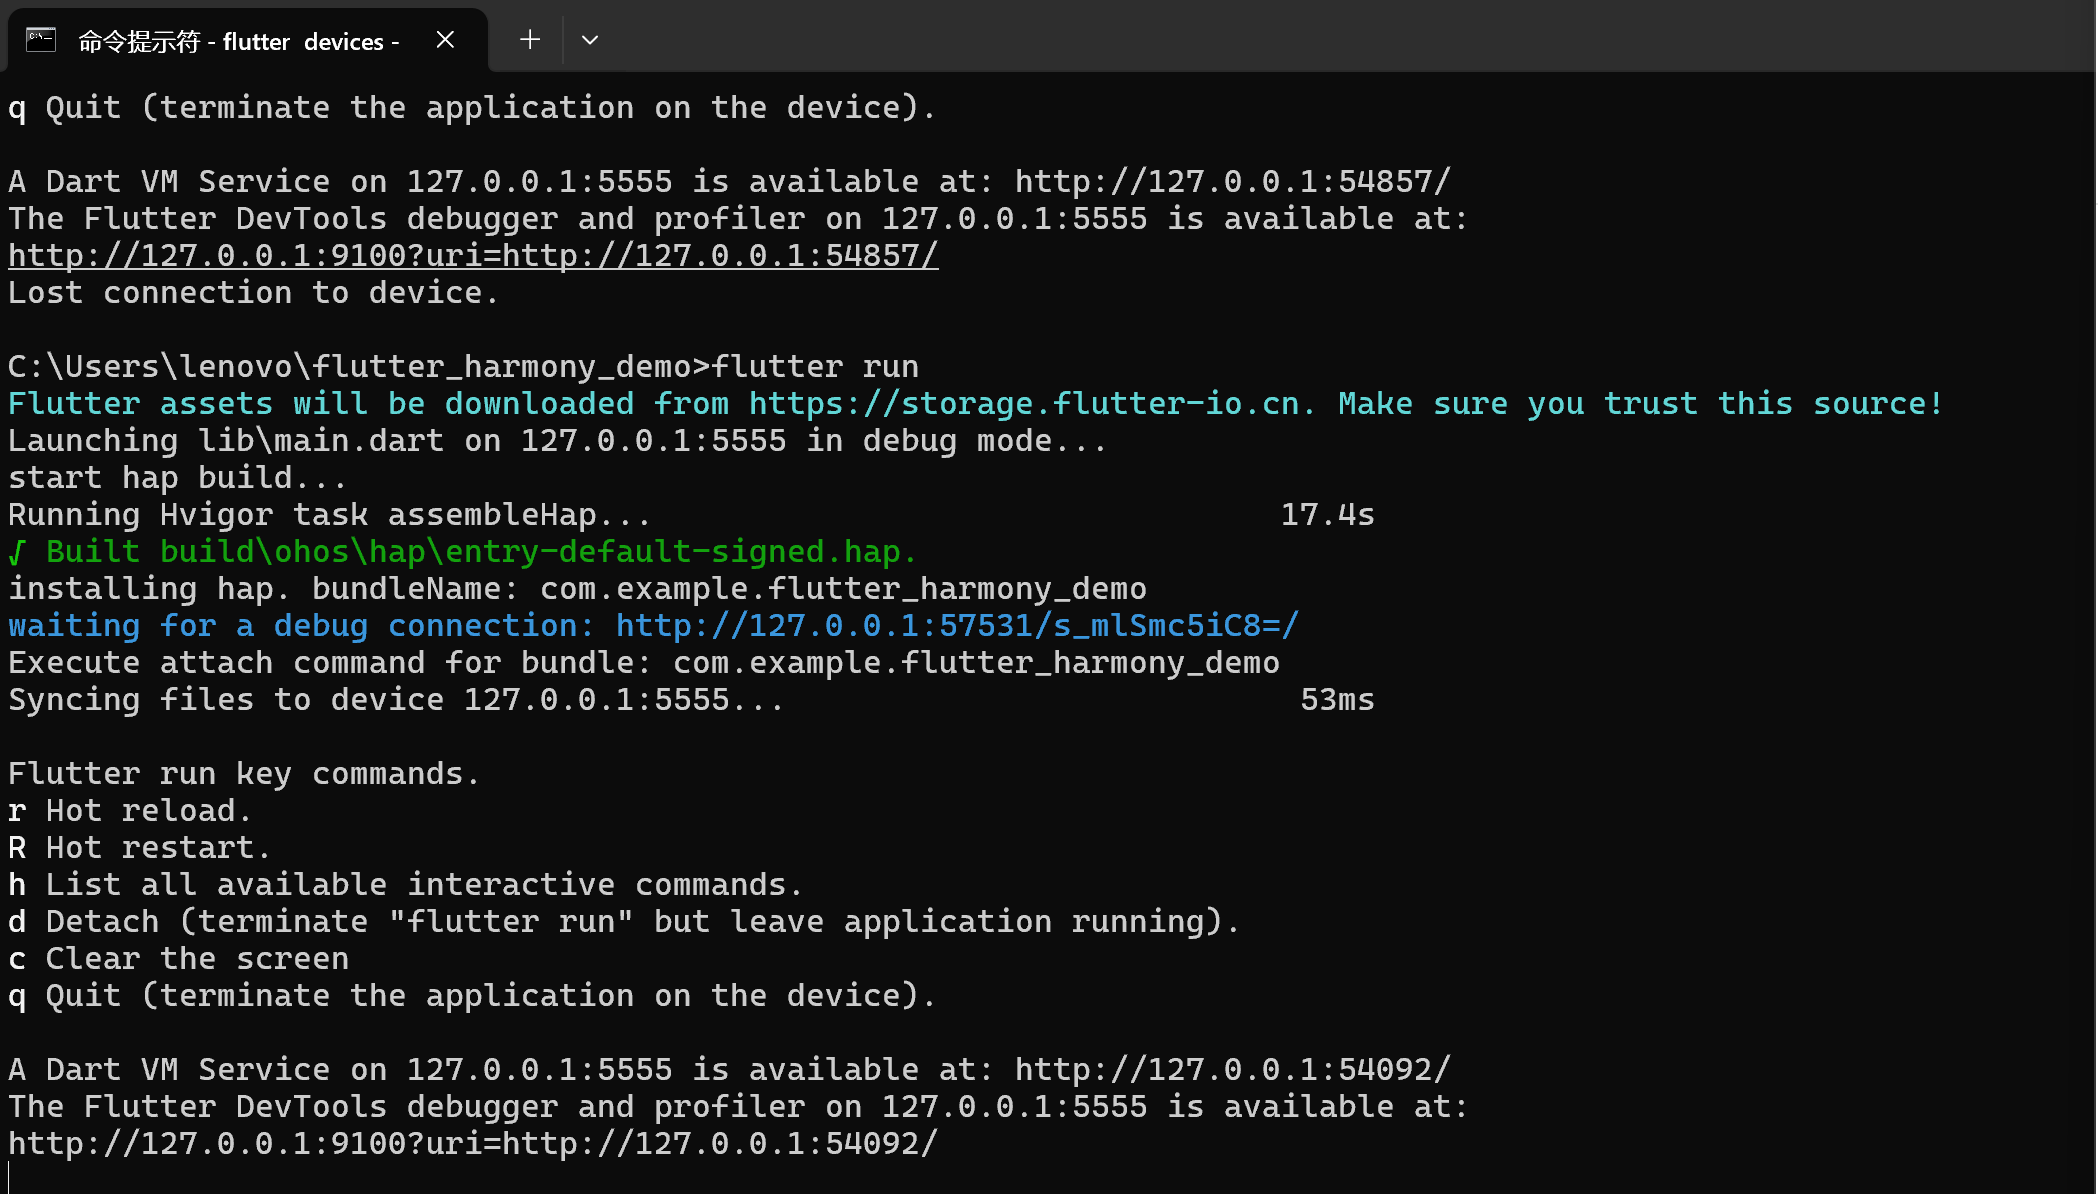This screenshot has width=2098, height=1194.
Task: Click the 'r Hot reload.' line
Action: pos(130,811)
